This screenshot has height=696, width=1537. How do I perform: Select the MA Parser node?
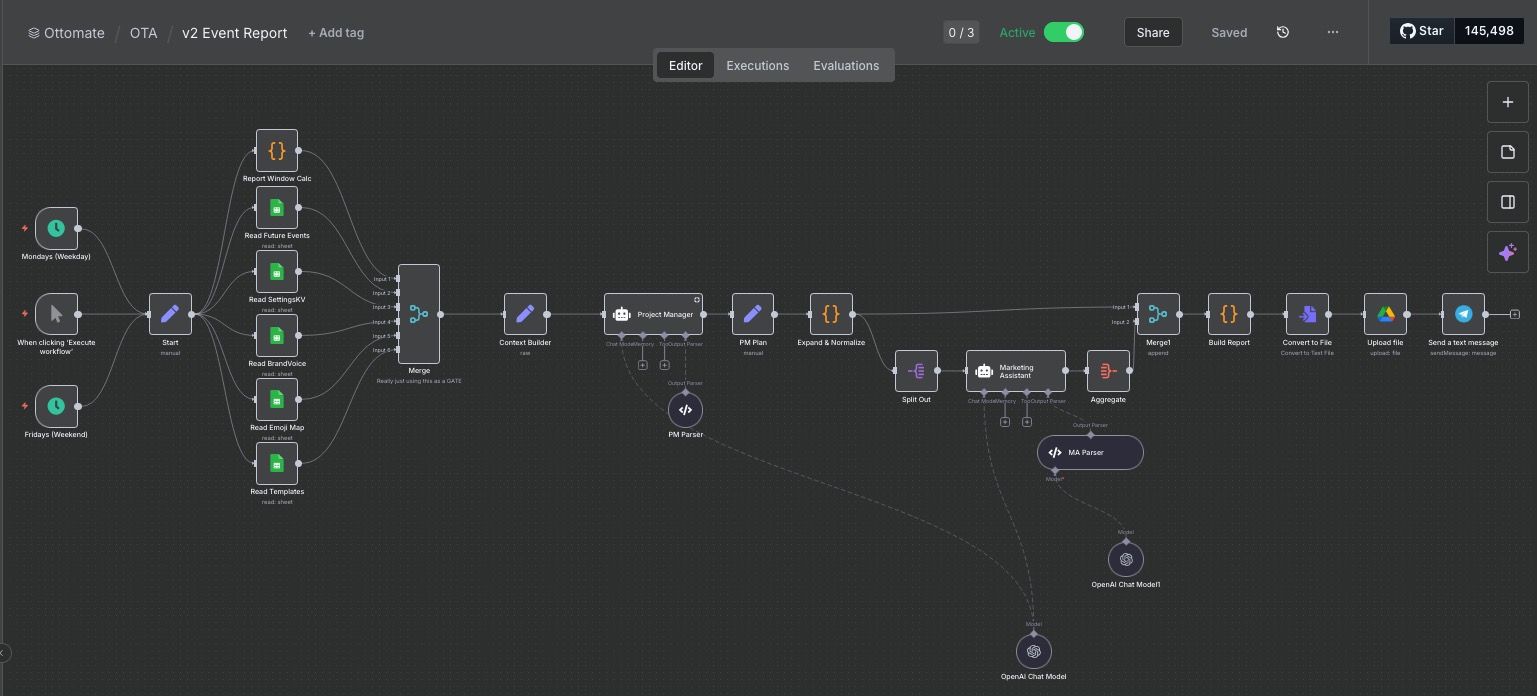pos(1089,452)
